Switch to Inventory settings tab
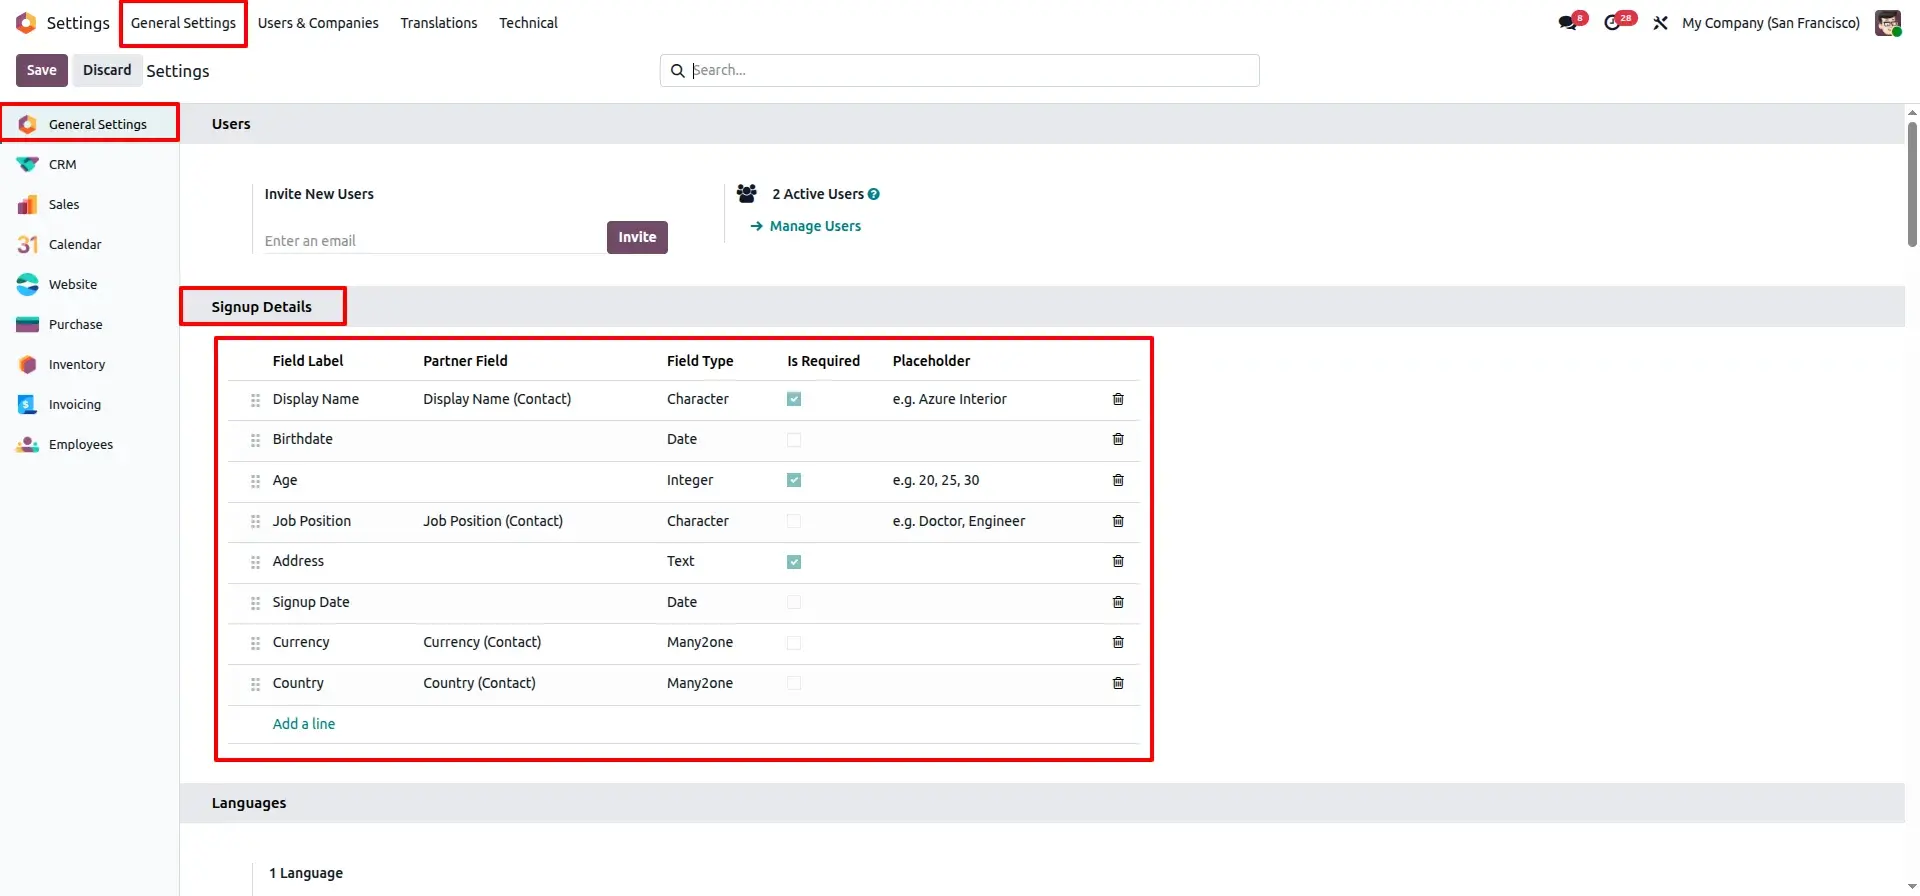The width and height of the screenshot is (1920, 896). pos(90,364)
